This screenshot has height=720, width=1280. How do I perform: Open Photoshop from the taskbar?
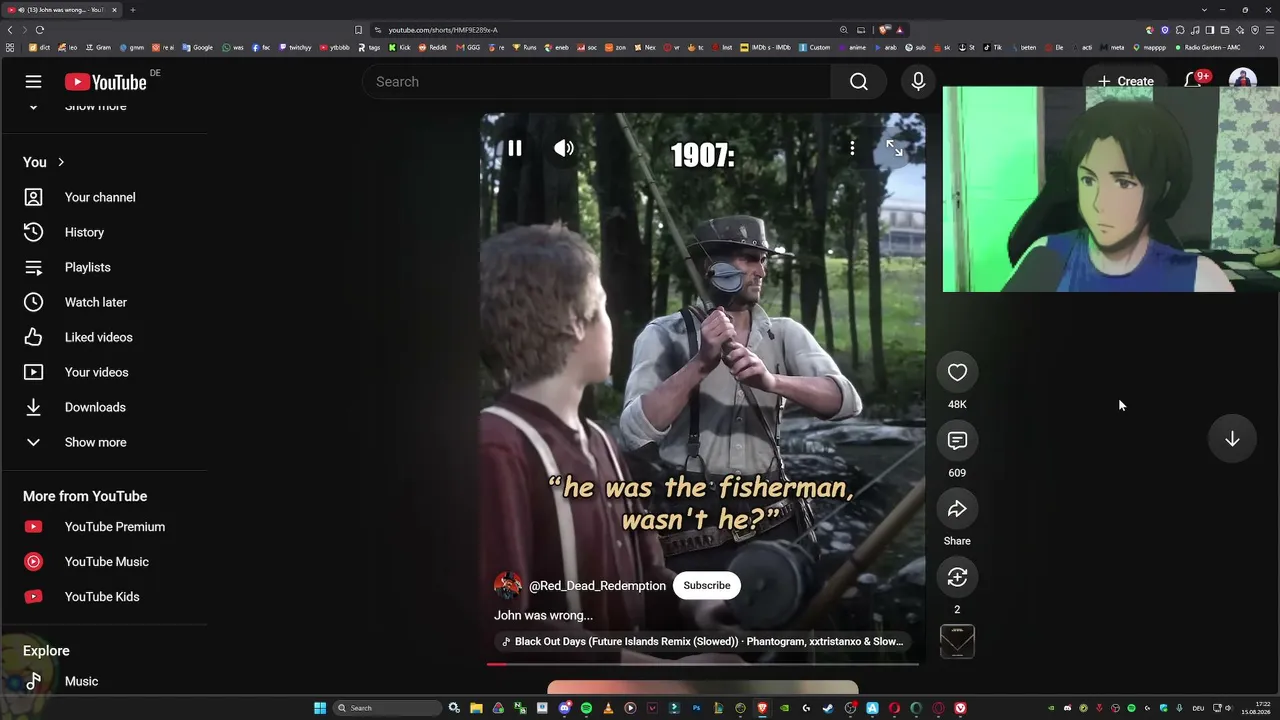click(x=696, y=708)
